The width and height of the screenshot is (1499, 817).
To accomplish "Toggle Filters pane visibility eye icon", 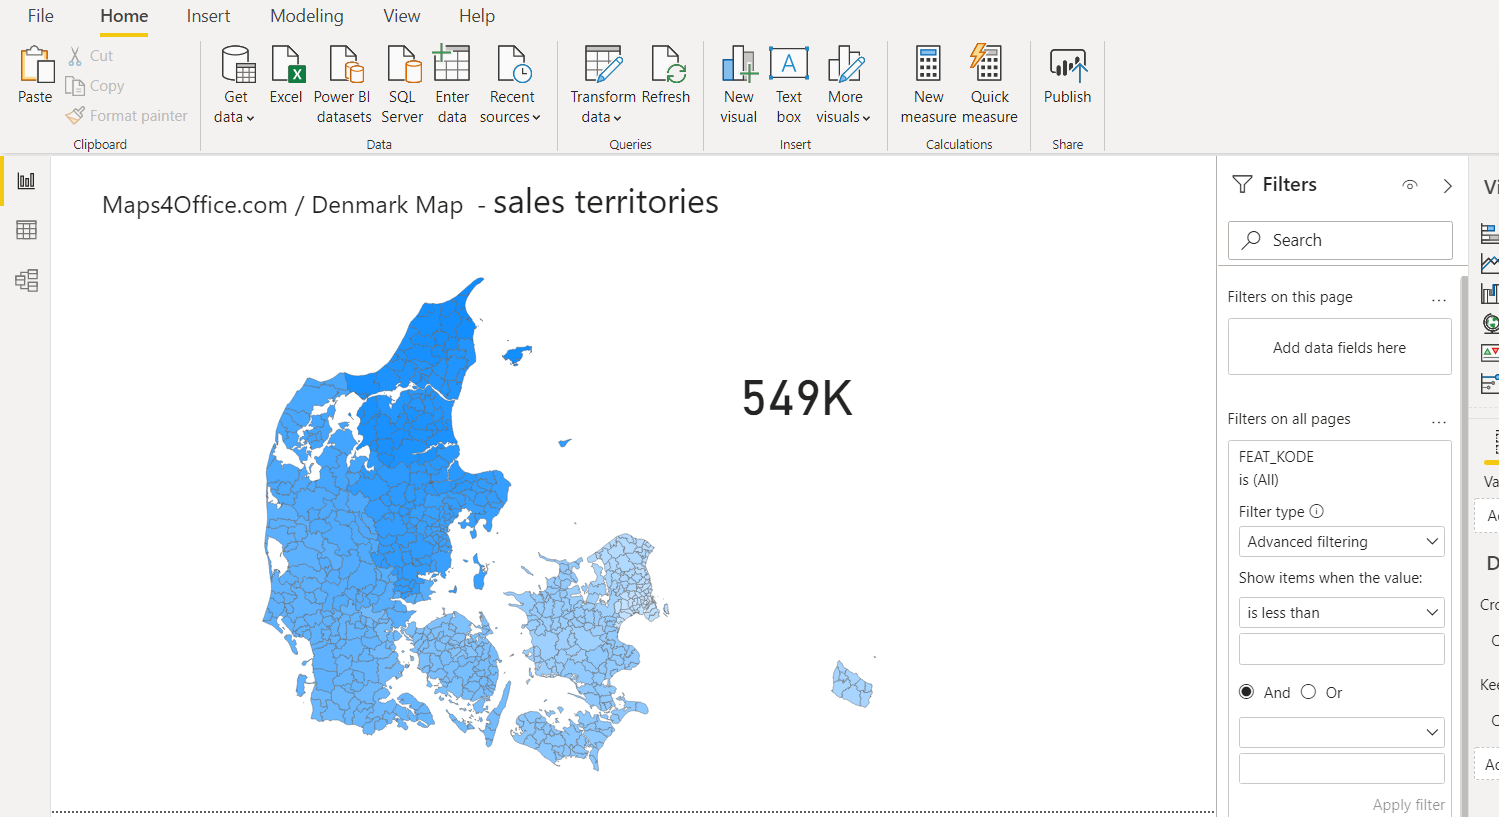I will 1410,185.
